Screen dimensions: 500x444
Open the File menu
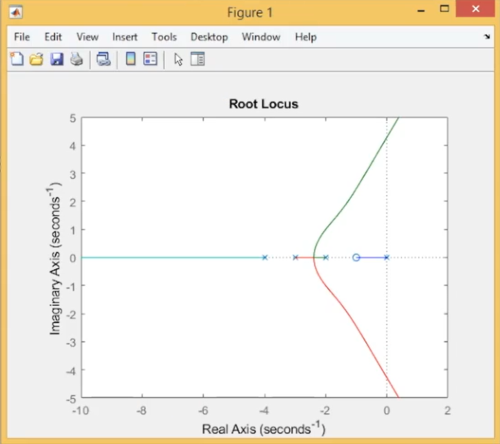pyautogui.click(x=22, y=37)
